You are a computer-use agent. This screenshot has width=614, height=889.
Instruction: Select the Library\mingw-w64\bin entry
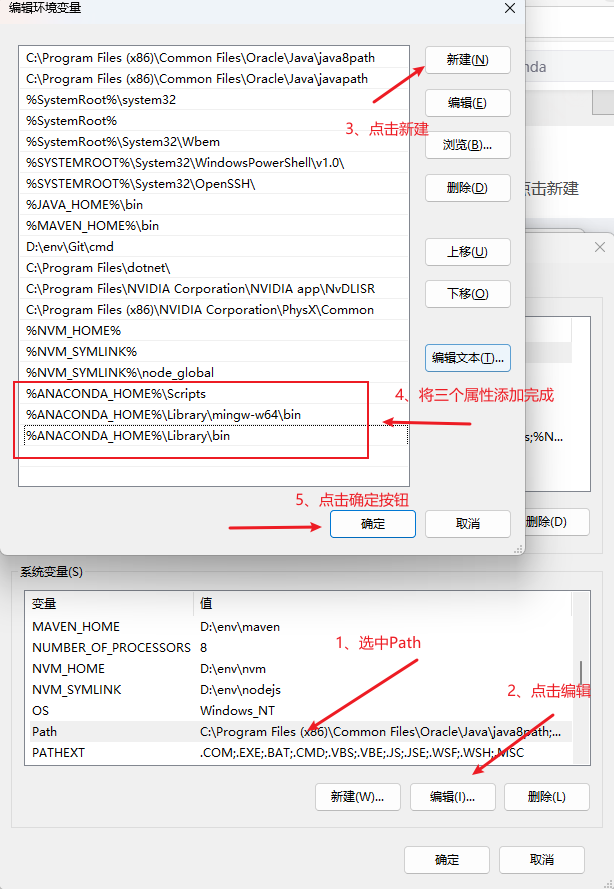[214, 414]
